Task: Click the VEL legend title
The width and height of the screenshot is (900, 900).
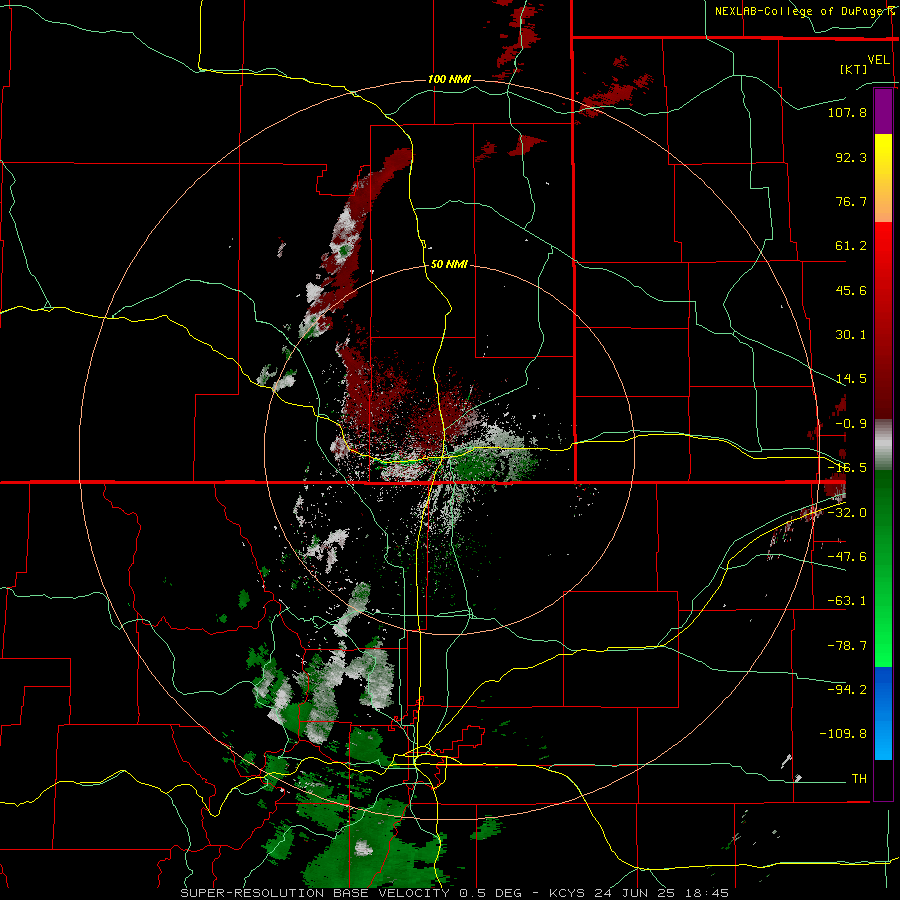Action: tap(878, 60)
